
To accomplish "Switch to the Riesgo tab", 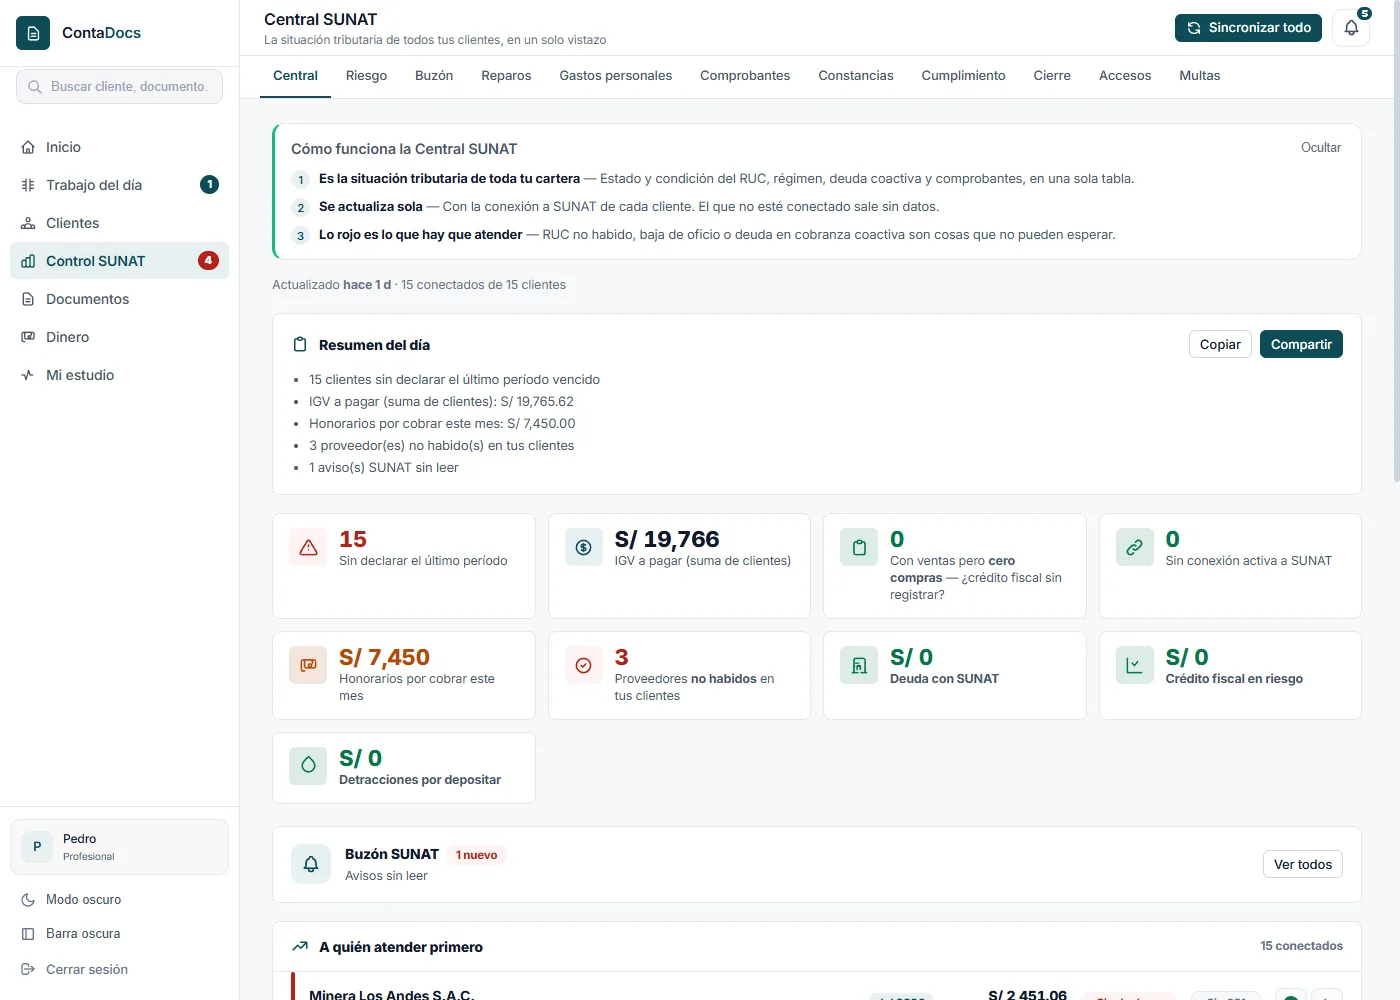I will point(366,76).
